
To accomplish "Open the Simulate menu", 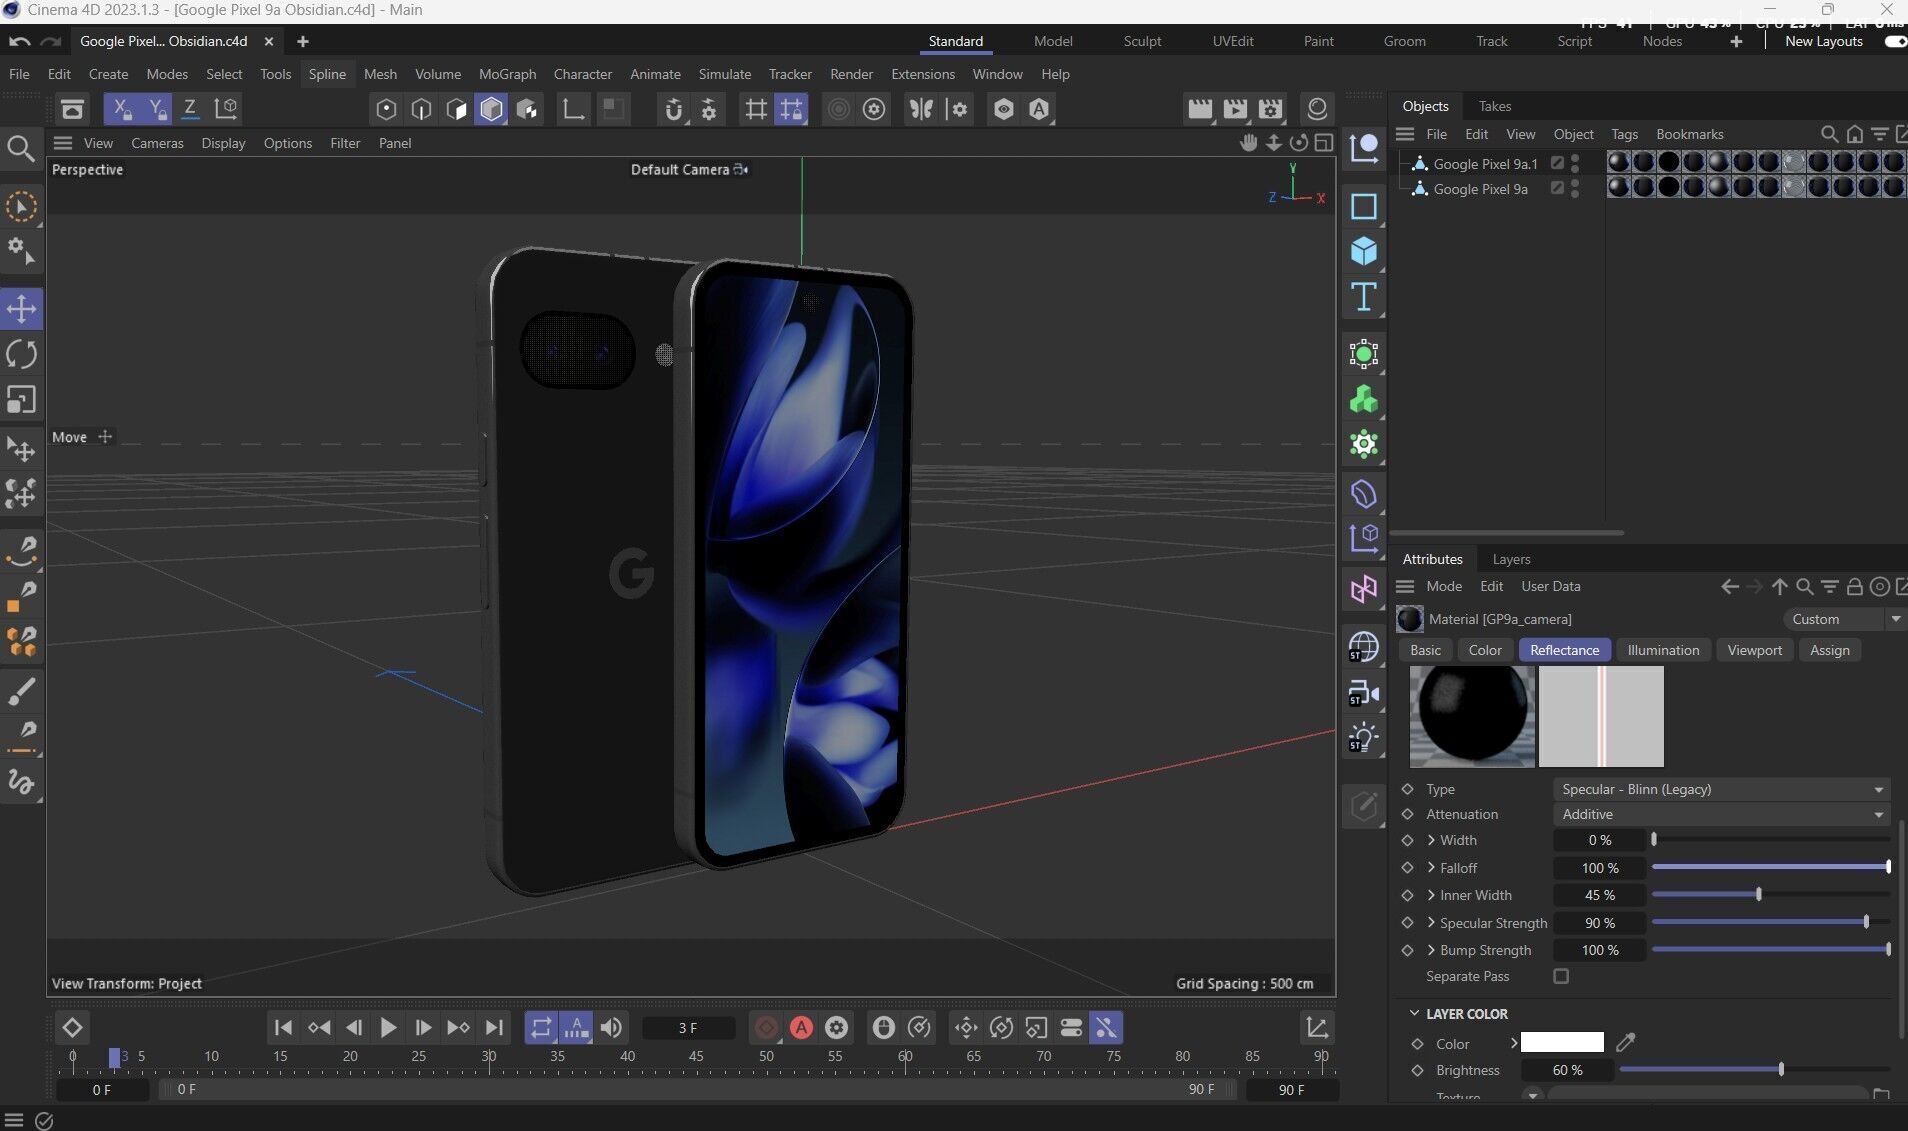I will coord(724,74).
